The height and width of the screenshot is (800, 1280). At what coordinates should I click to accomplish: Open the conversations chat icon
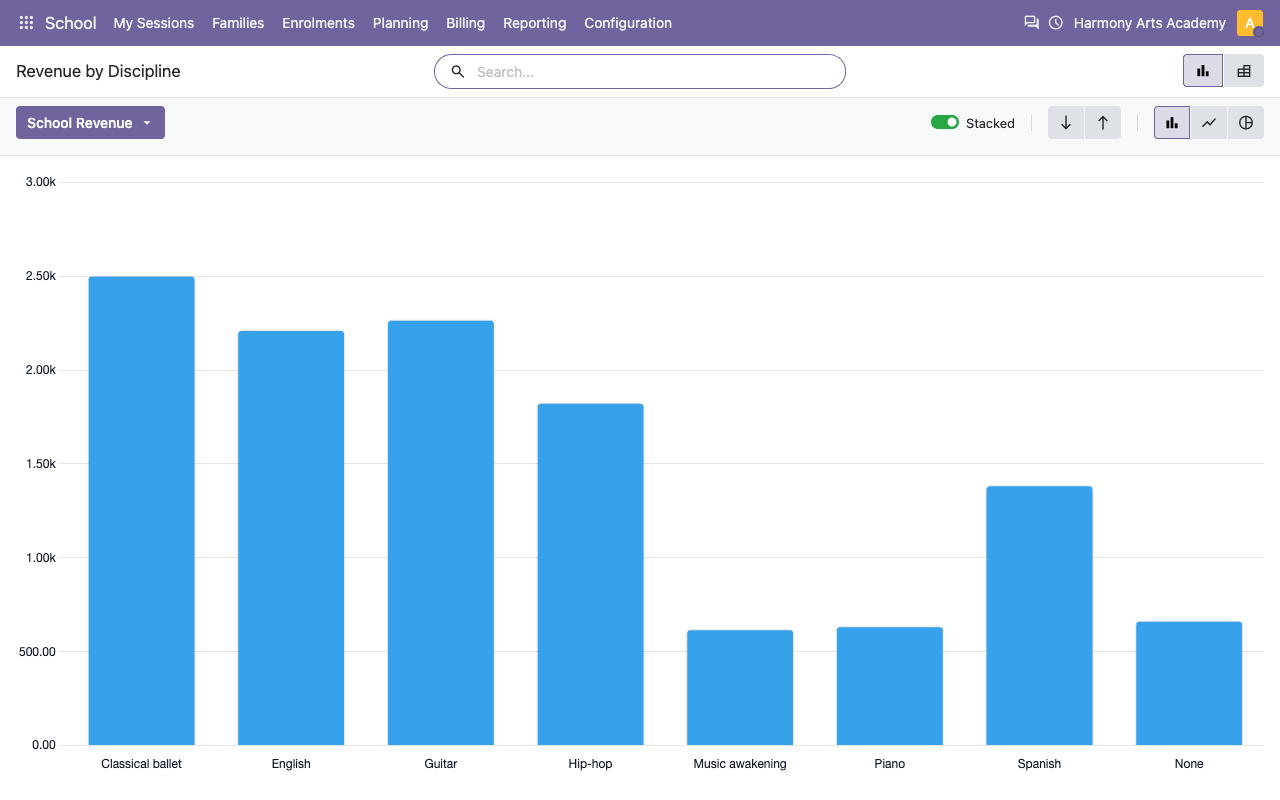coord(1032,23)
